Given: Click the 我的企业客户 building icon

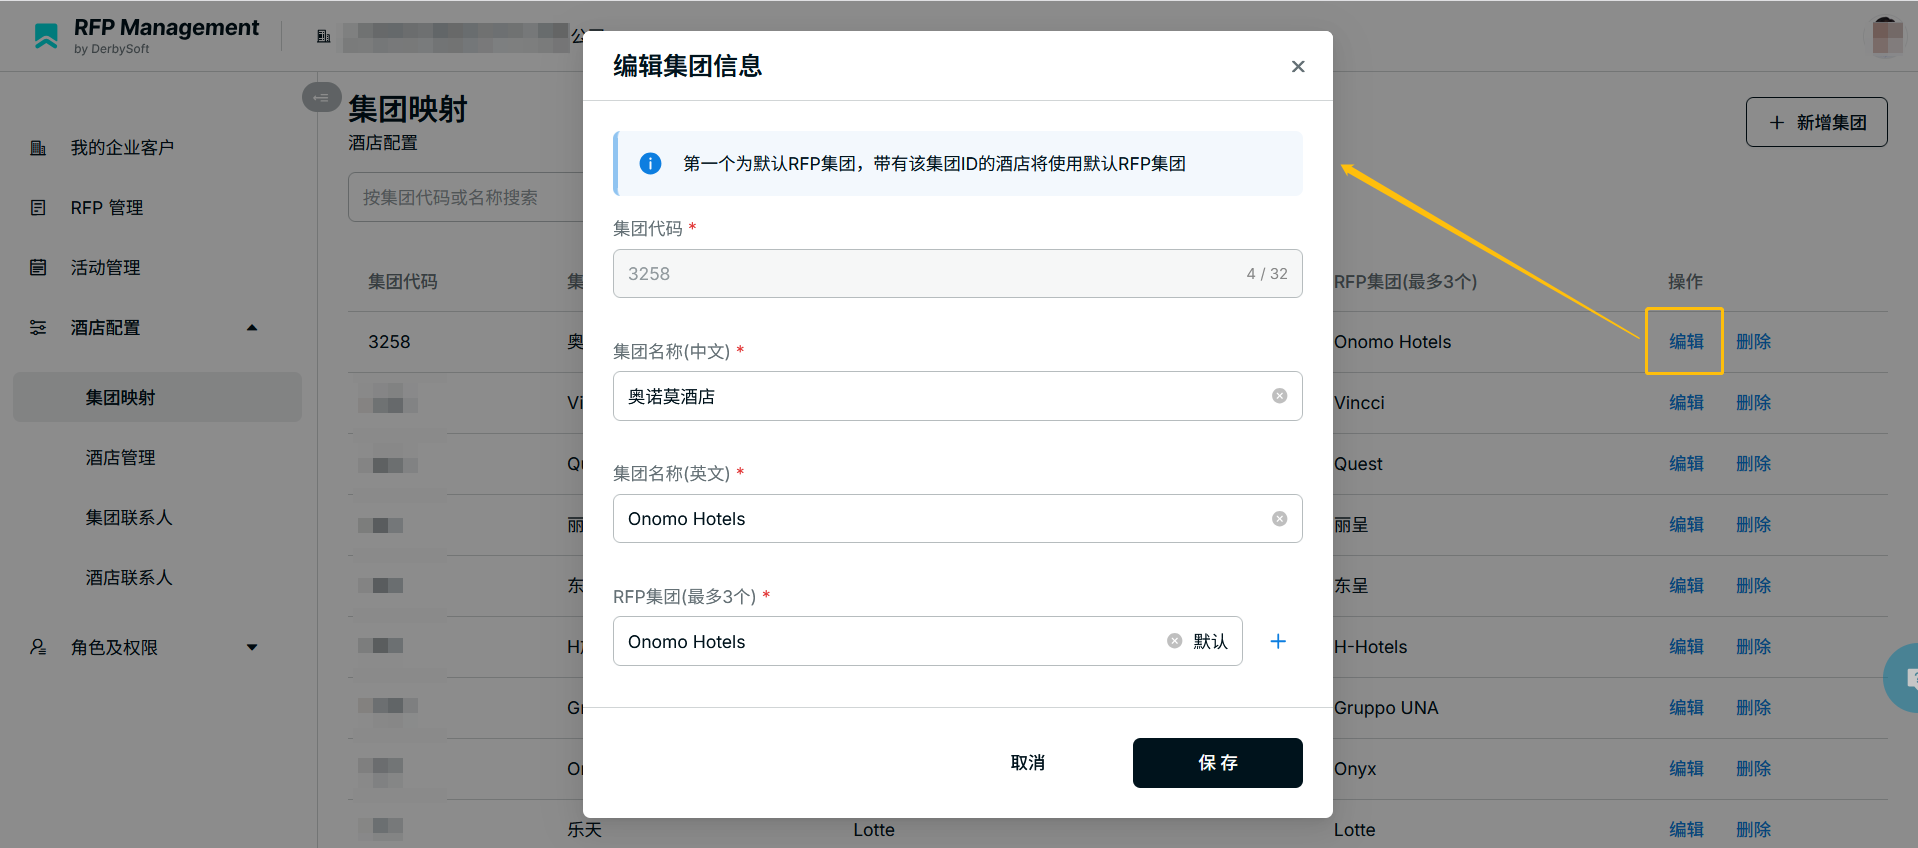Looking at the screenshot, I should coord(38,148).
